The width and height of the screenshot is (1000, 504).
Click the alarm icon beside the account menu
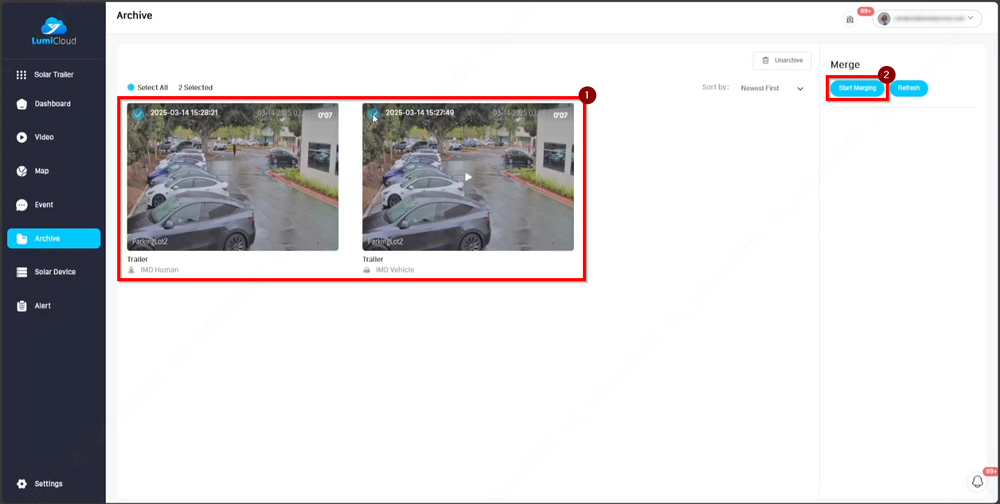[850, 19]
